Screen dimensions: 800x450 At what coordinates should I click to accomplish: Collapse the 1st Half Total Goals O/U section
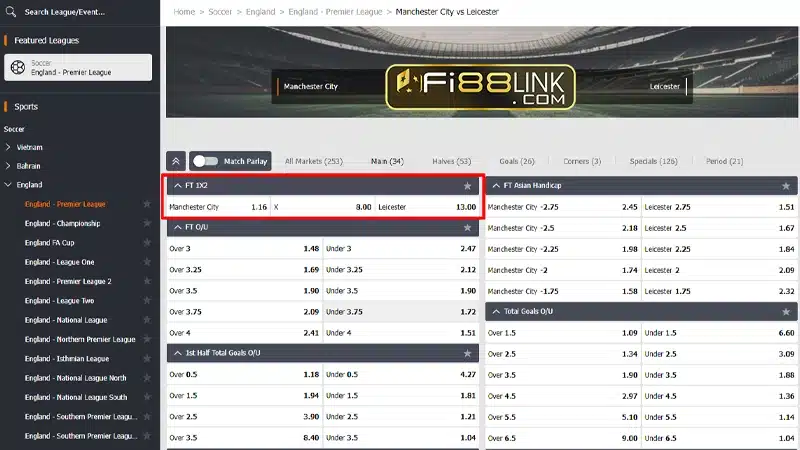(178, 353)
